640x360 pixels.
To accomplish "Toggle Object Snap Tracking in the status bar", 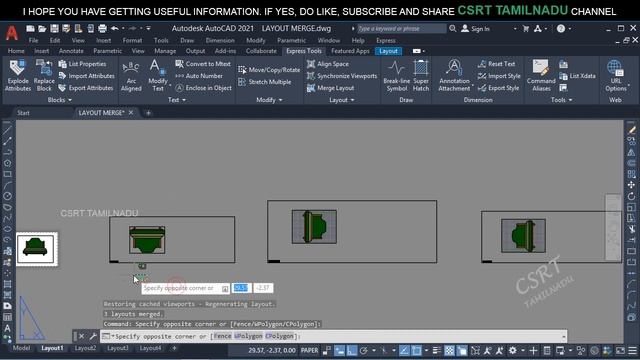I will (404, 351).
